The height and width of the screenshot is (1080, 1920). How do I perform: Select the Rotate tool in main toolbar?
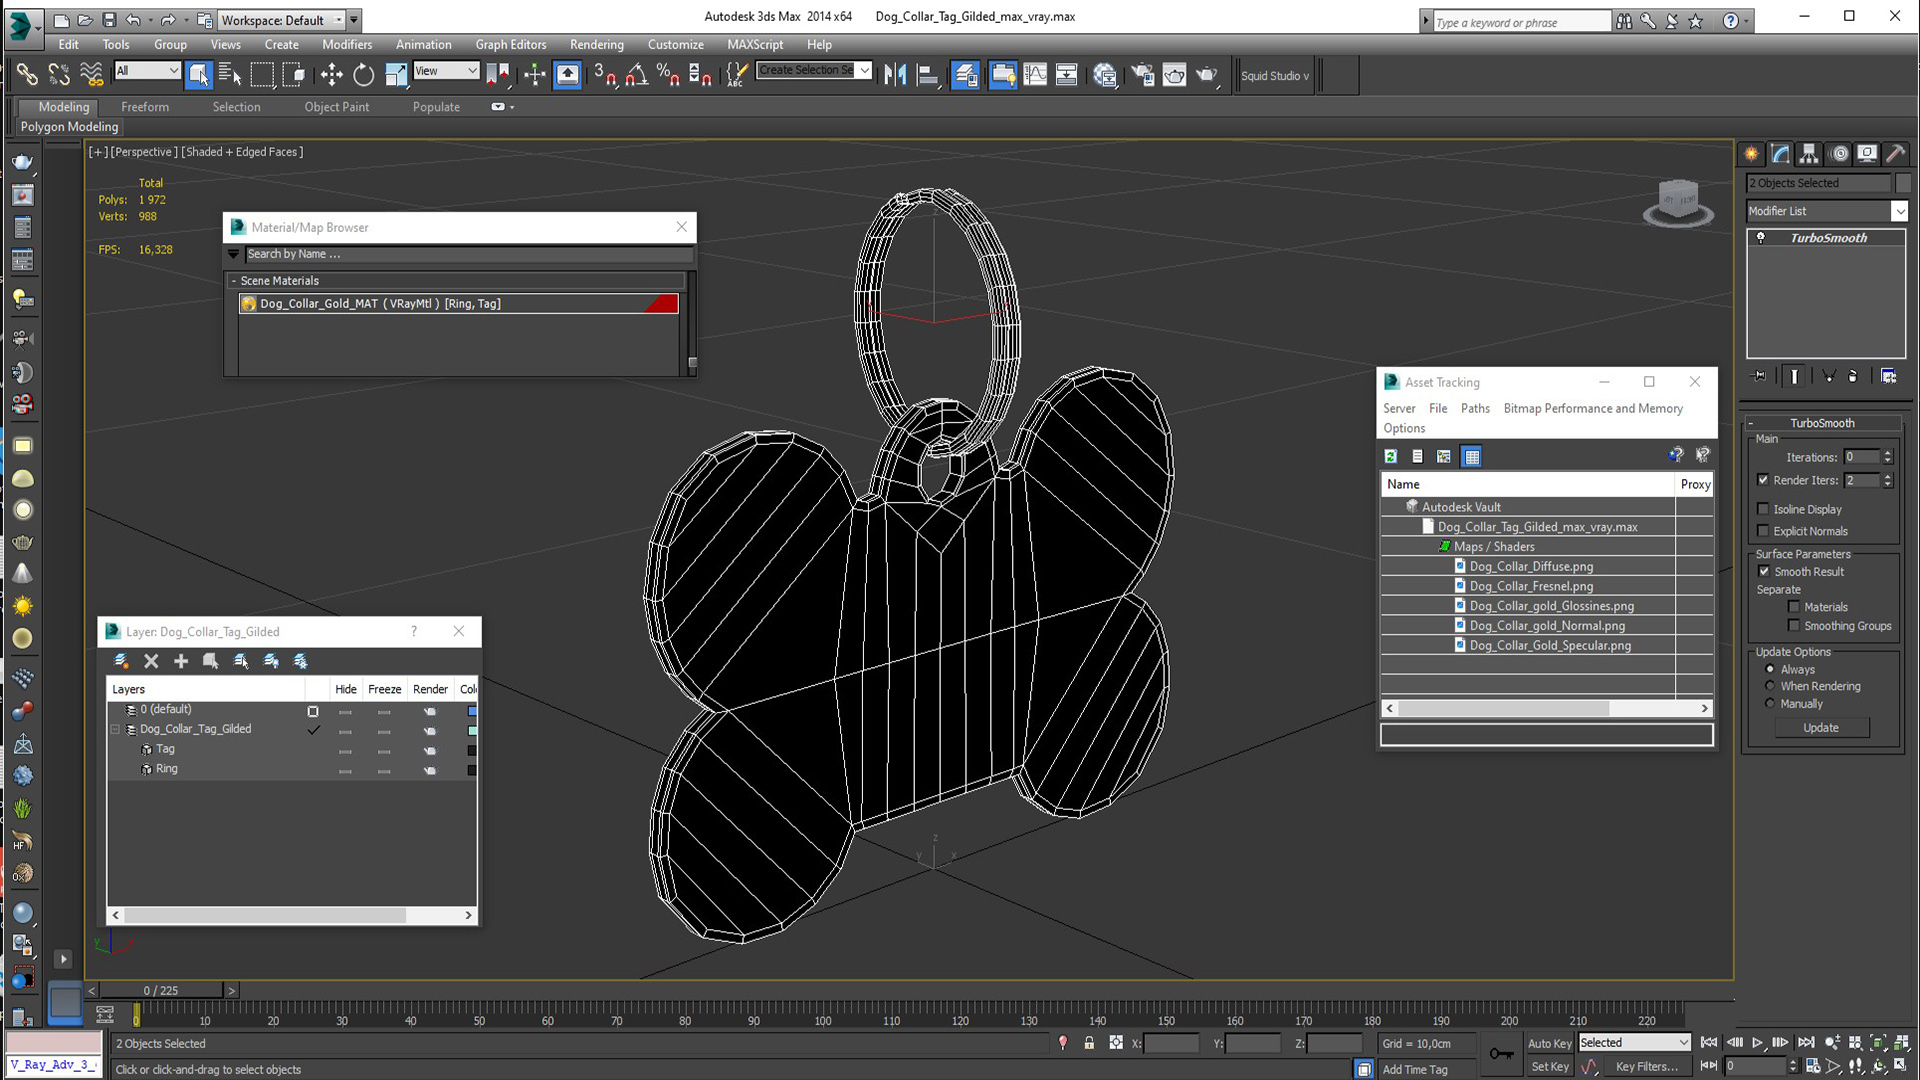click(x=364, y=75)
